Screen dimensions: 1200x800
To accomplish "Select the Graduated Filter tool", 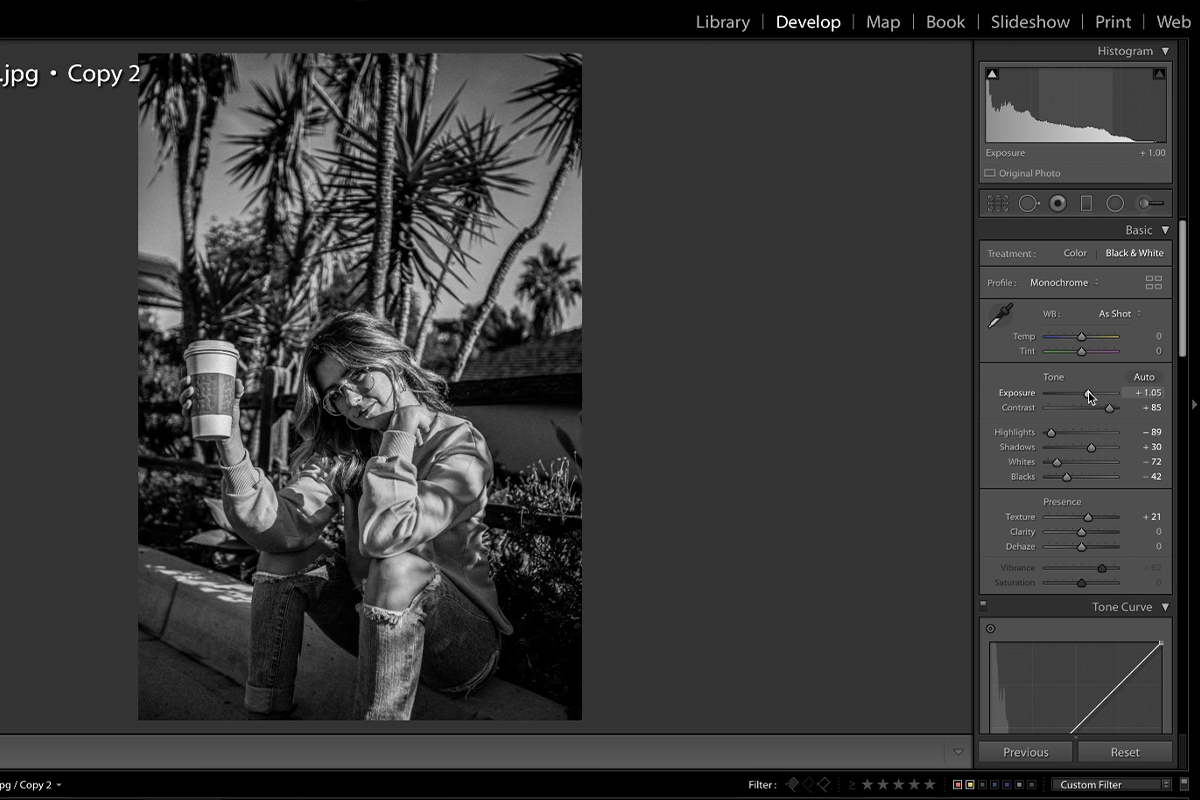I will click(1086, 203).
